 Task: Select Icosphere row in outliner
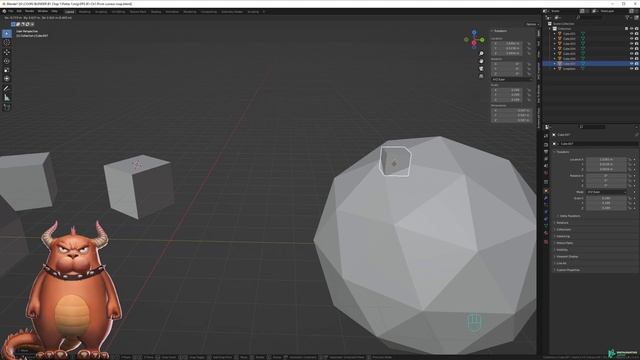point(590,69)
